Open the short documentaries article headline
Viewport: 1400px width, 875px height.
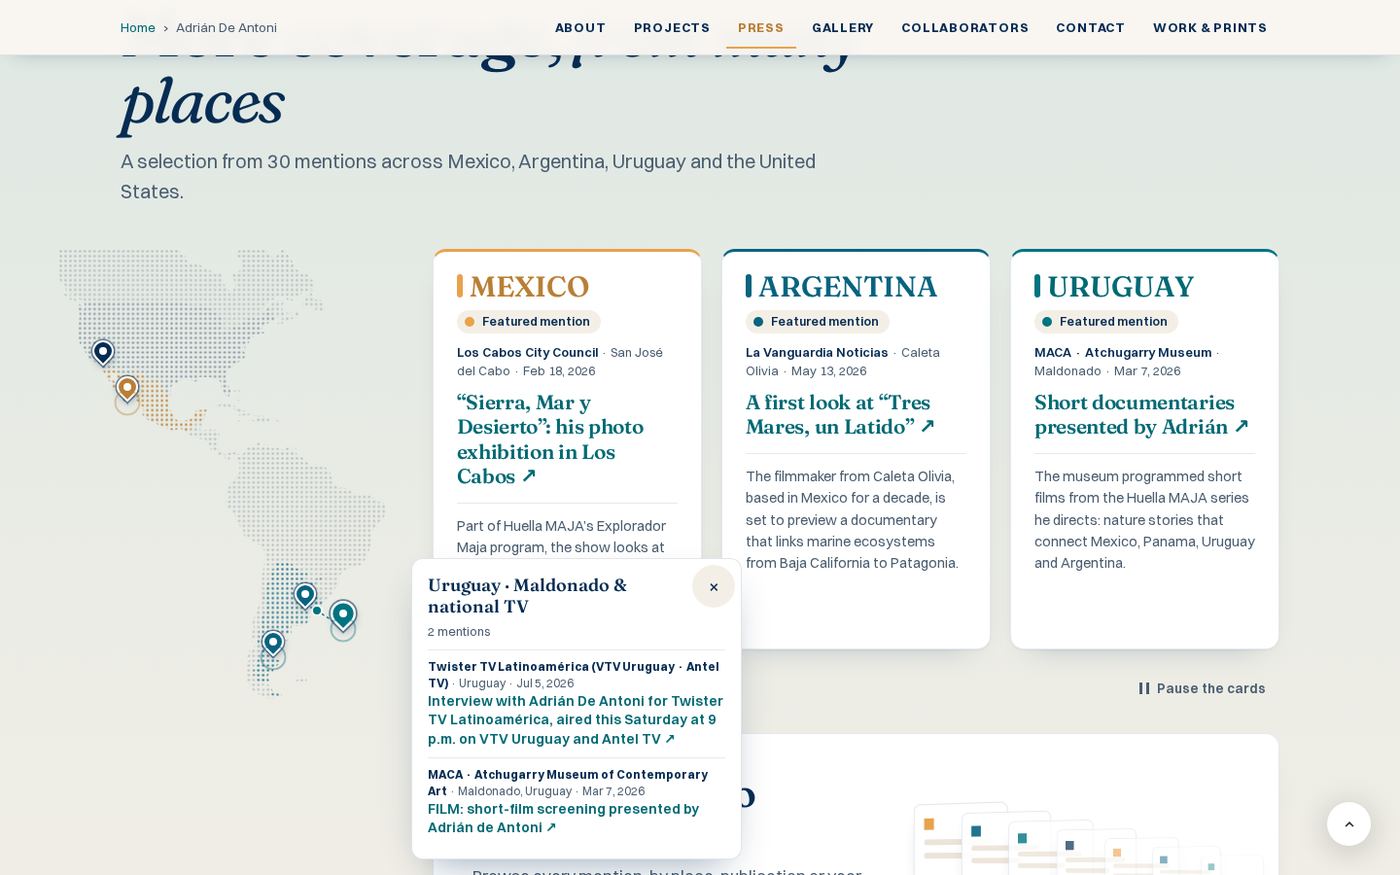coord(1141,415)
